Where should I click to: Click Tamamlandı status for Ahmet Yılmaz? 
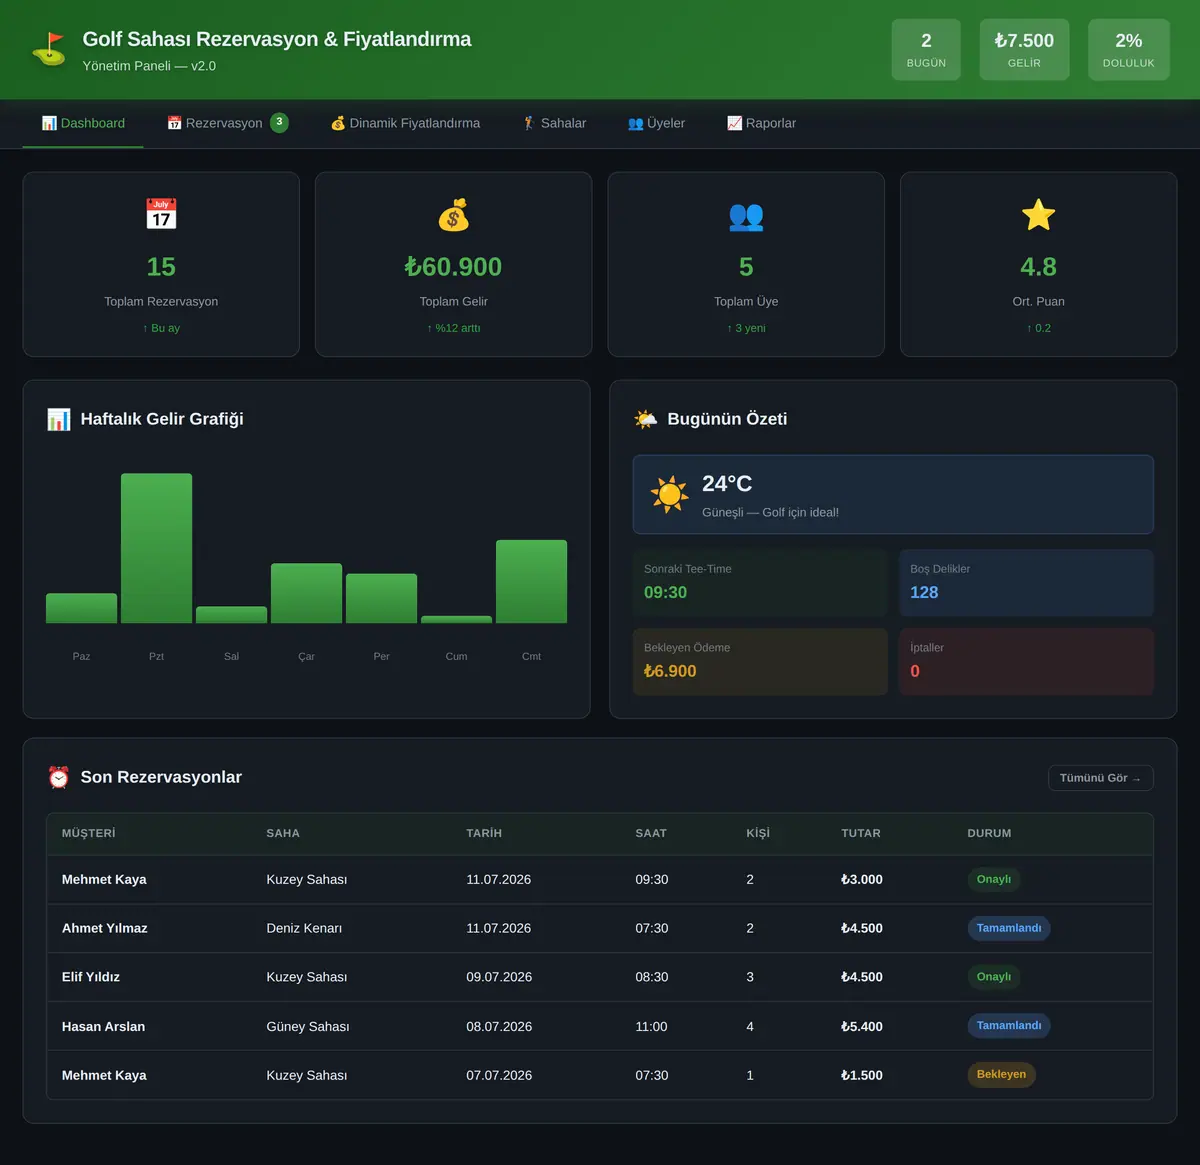point(1009,928)
